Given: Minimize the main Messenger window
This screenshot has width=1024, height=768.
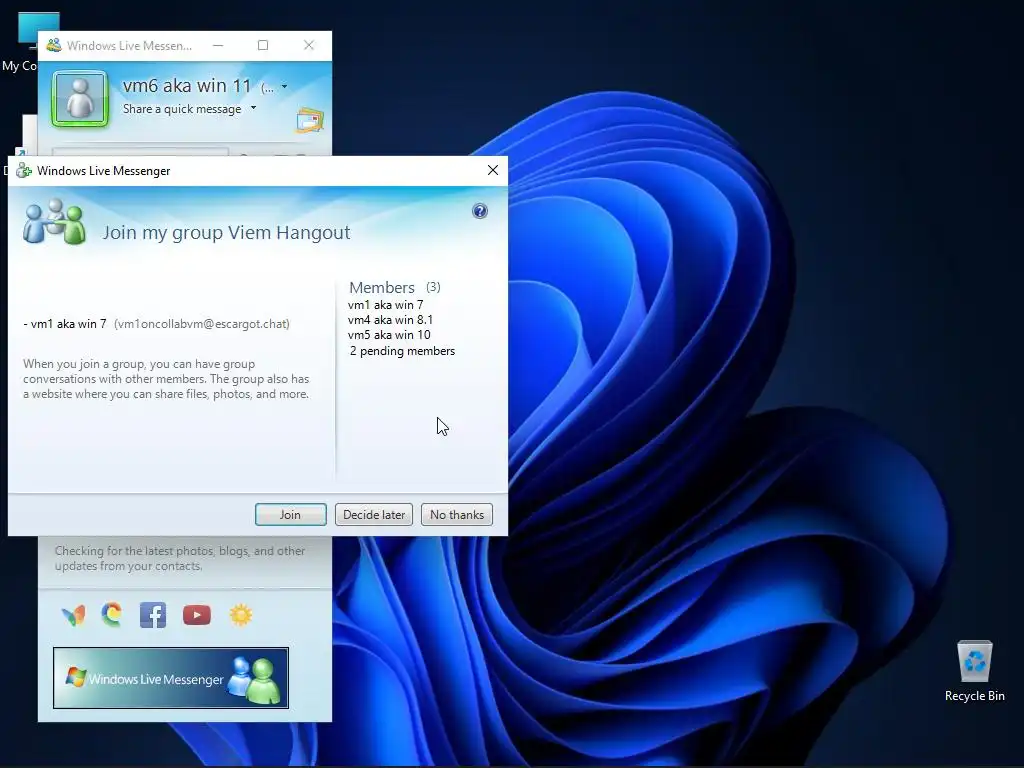Looking at the screenshot, I should click(218, 45).
